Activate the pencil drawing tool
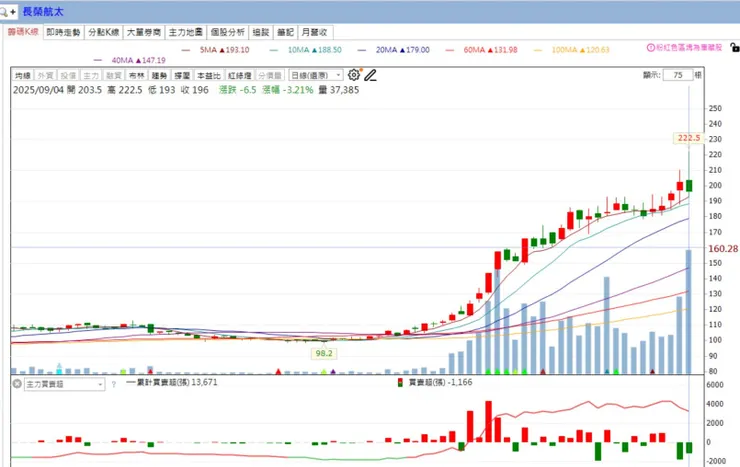This screenshot has width=740, height=467. pyautogui.click(x=370, y=75)
